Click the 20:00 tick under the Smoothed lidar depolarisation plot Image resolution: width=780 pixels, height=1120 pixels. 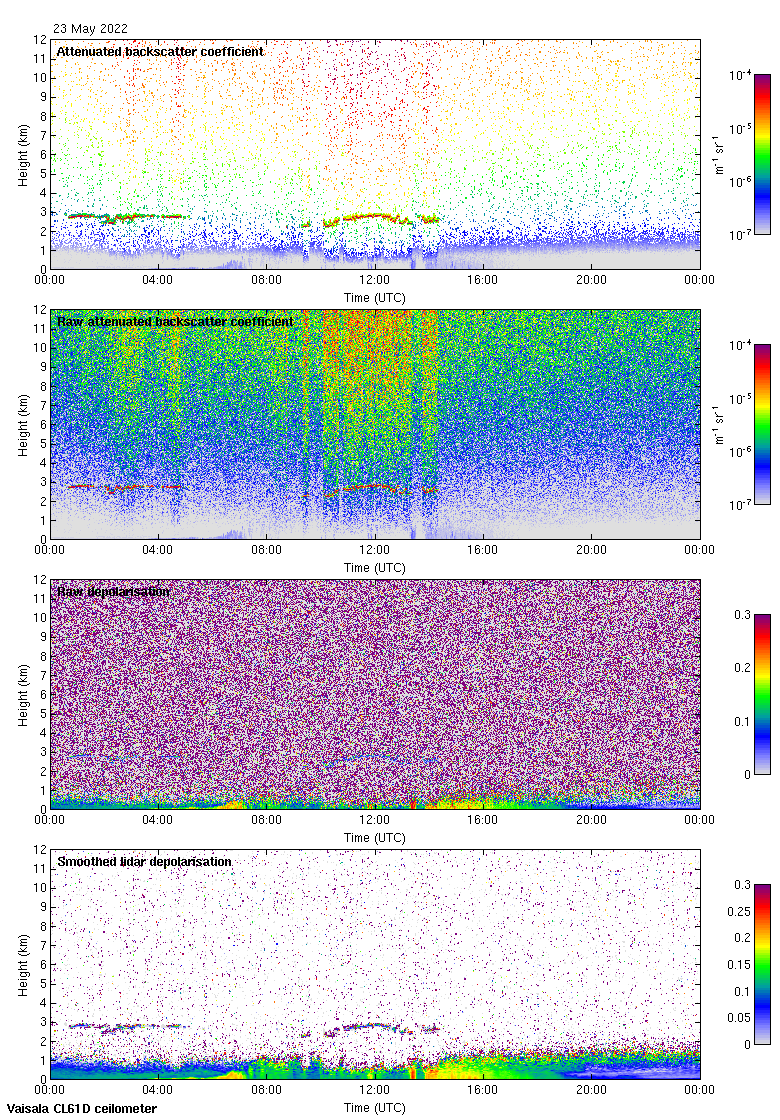click(x=591, y=1090)
